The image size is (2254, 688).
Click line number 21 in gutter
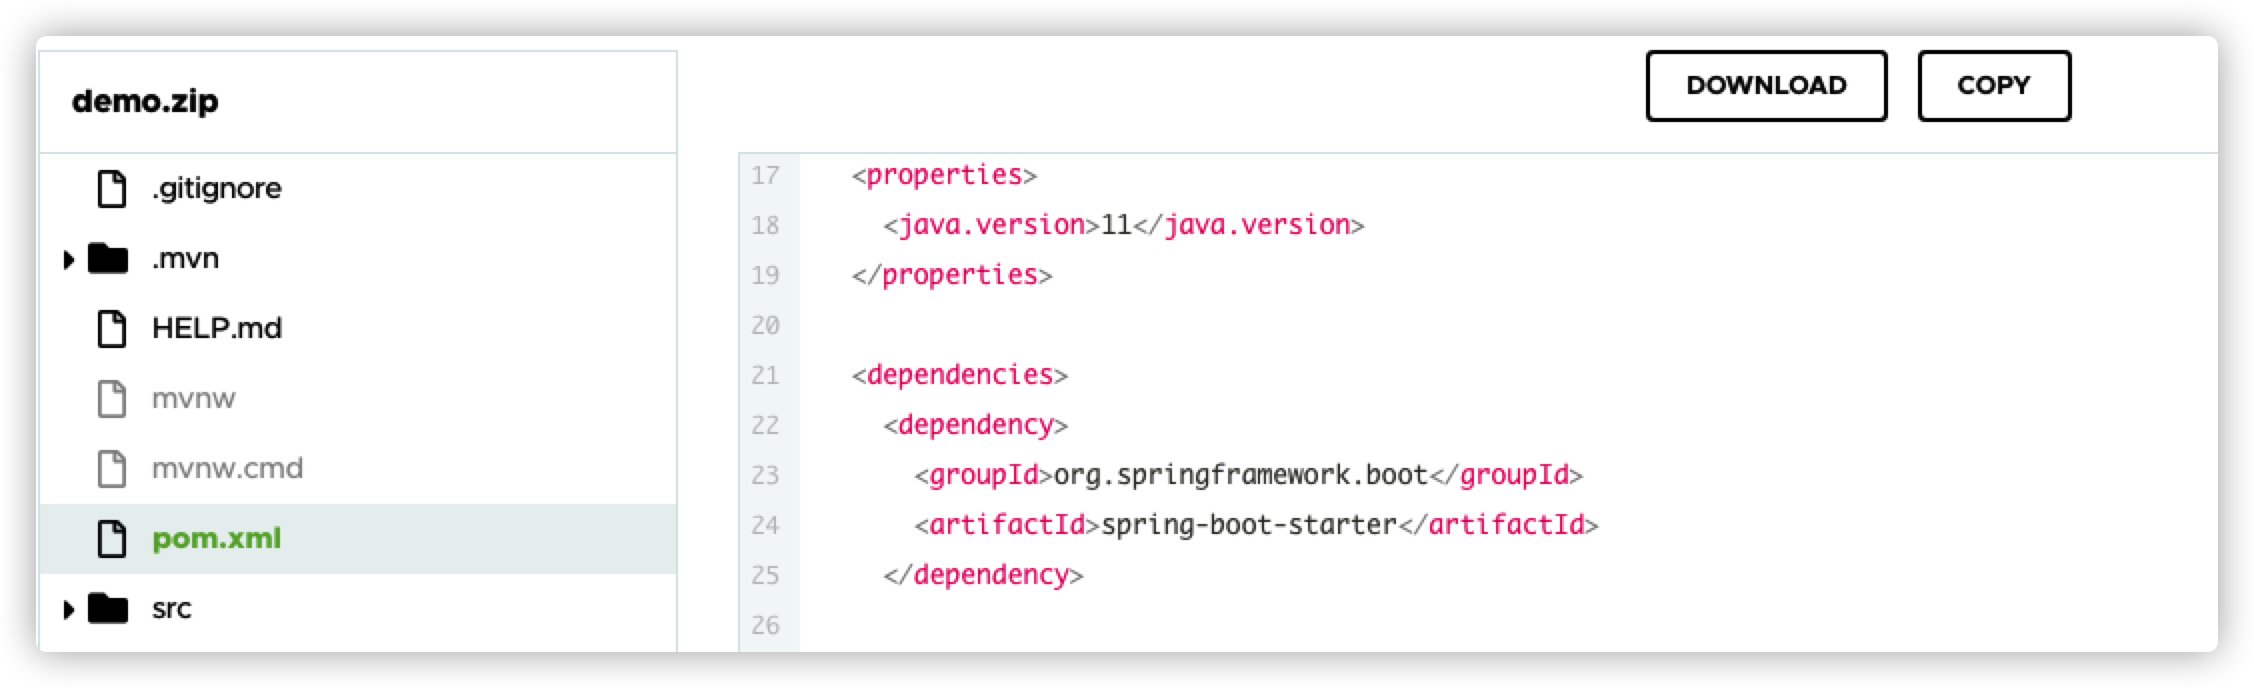(x=765, y=376)
